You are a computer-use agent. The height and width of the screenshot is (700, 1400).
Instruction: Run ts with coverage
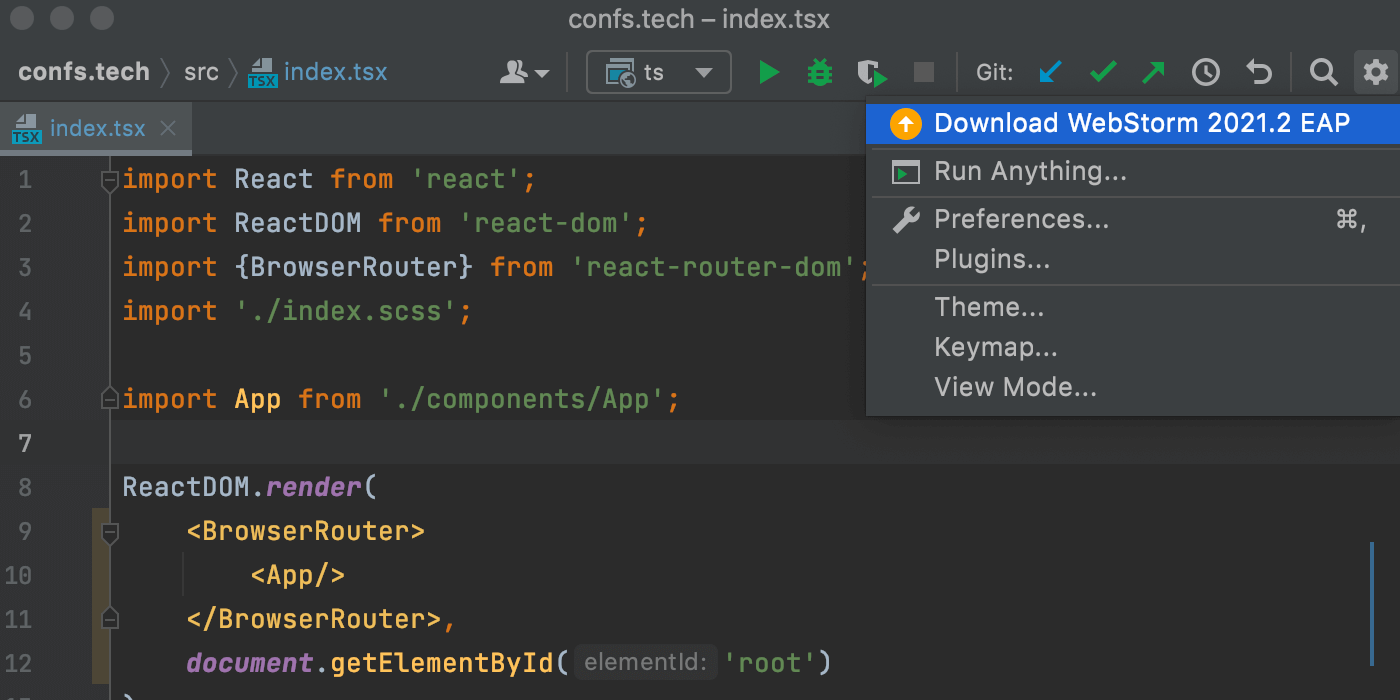[x=870, y=71]
